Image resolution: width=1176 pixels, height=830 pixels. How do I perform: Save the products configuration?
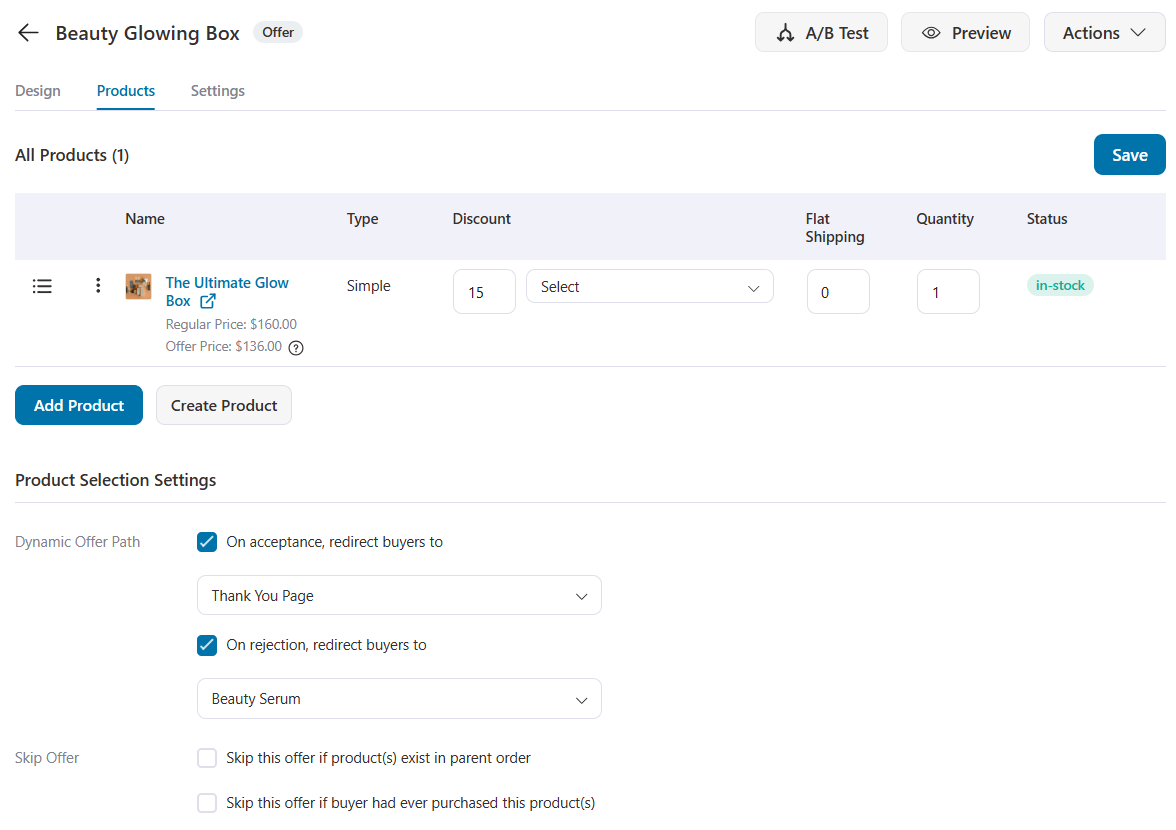(x=1130, y=154)
